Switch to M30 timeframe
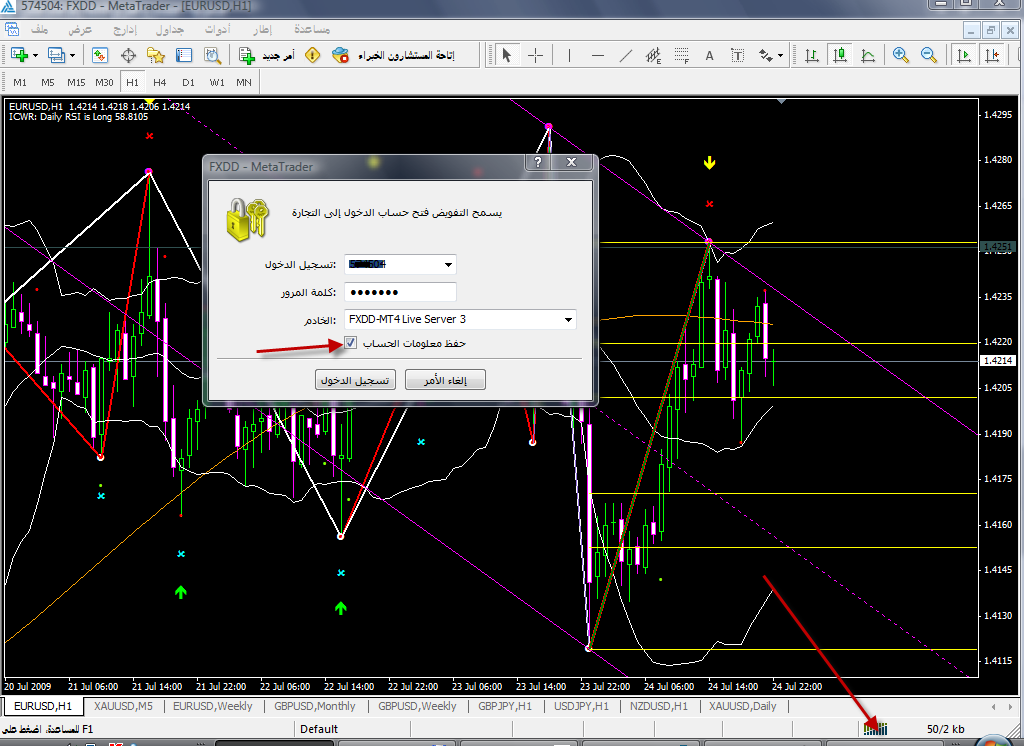Viewport: 1024px width, 746px height. click(x=104, y=82)
